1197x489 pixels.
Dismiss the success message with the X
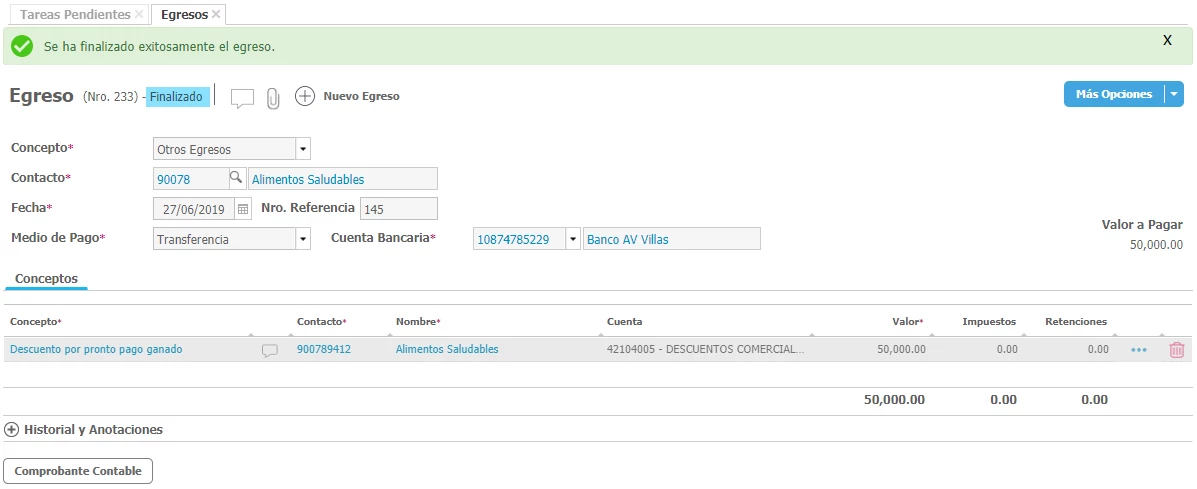tap(1167, 41)
